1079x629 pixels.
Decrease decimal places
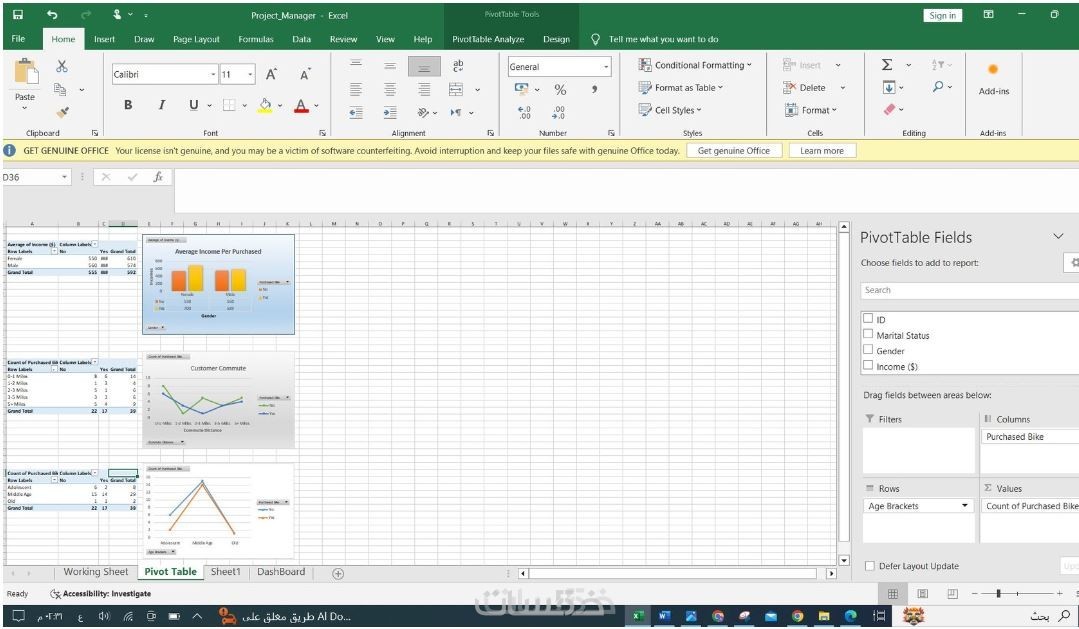559,112
